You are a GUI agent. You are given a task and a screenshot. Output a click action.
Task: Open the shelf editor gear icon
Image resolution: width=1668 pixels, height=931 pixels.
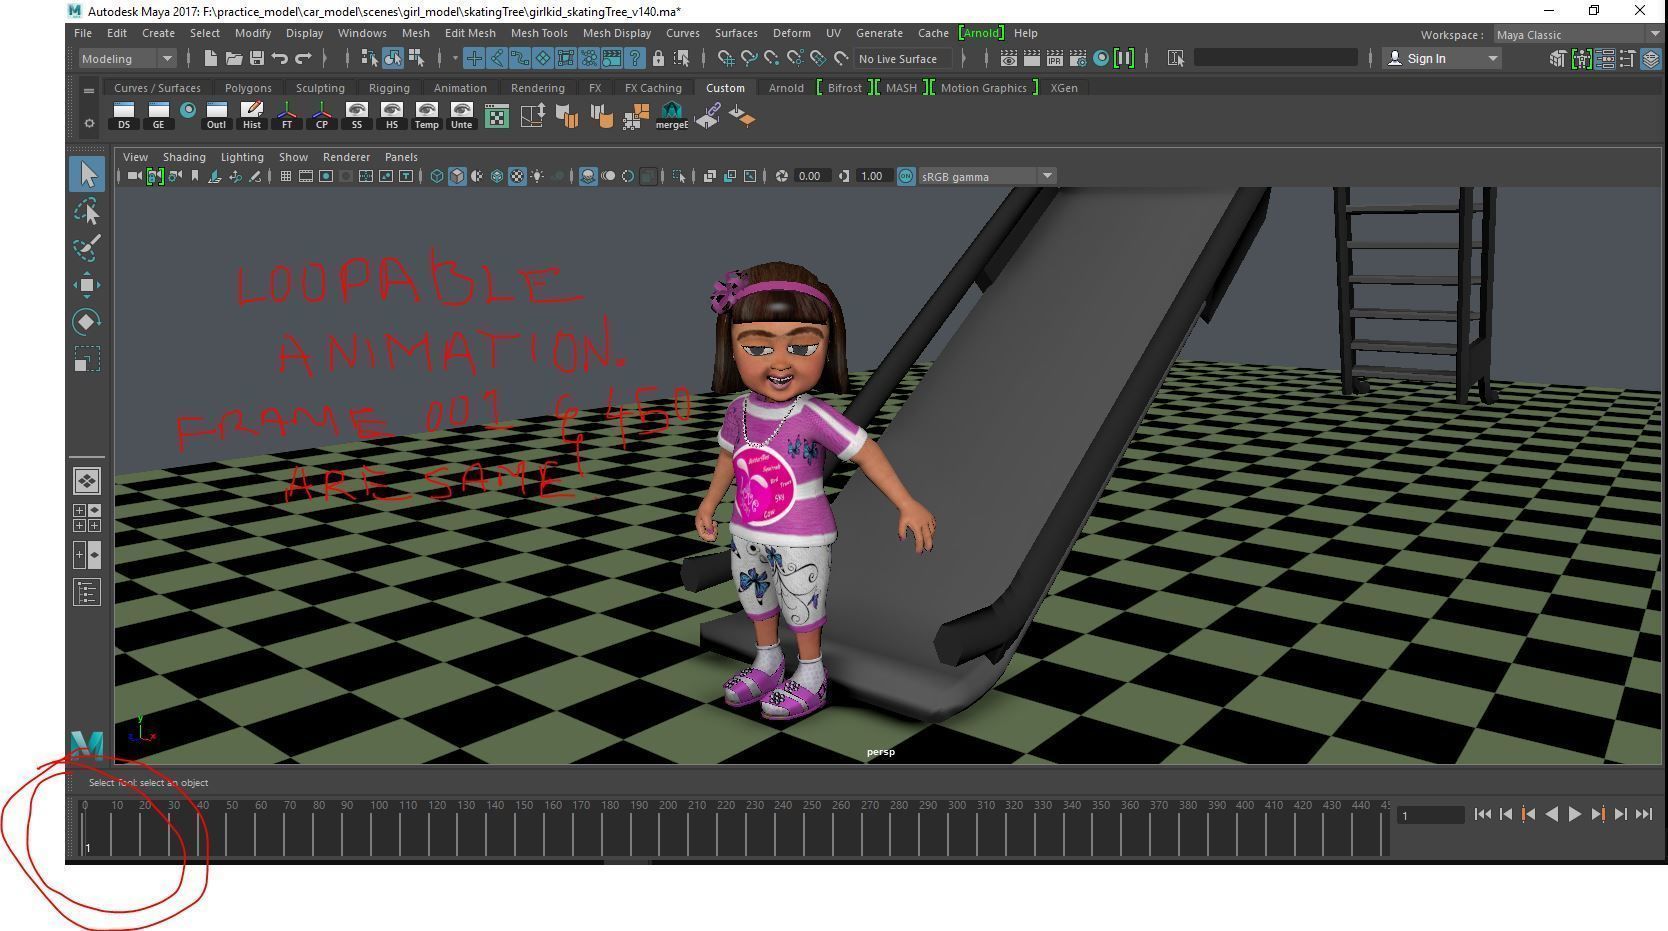[x=89, y=123]
